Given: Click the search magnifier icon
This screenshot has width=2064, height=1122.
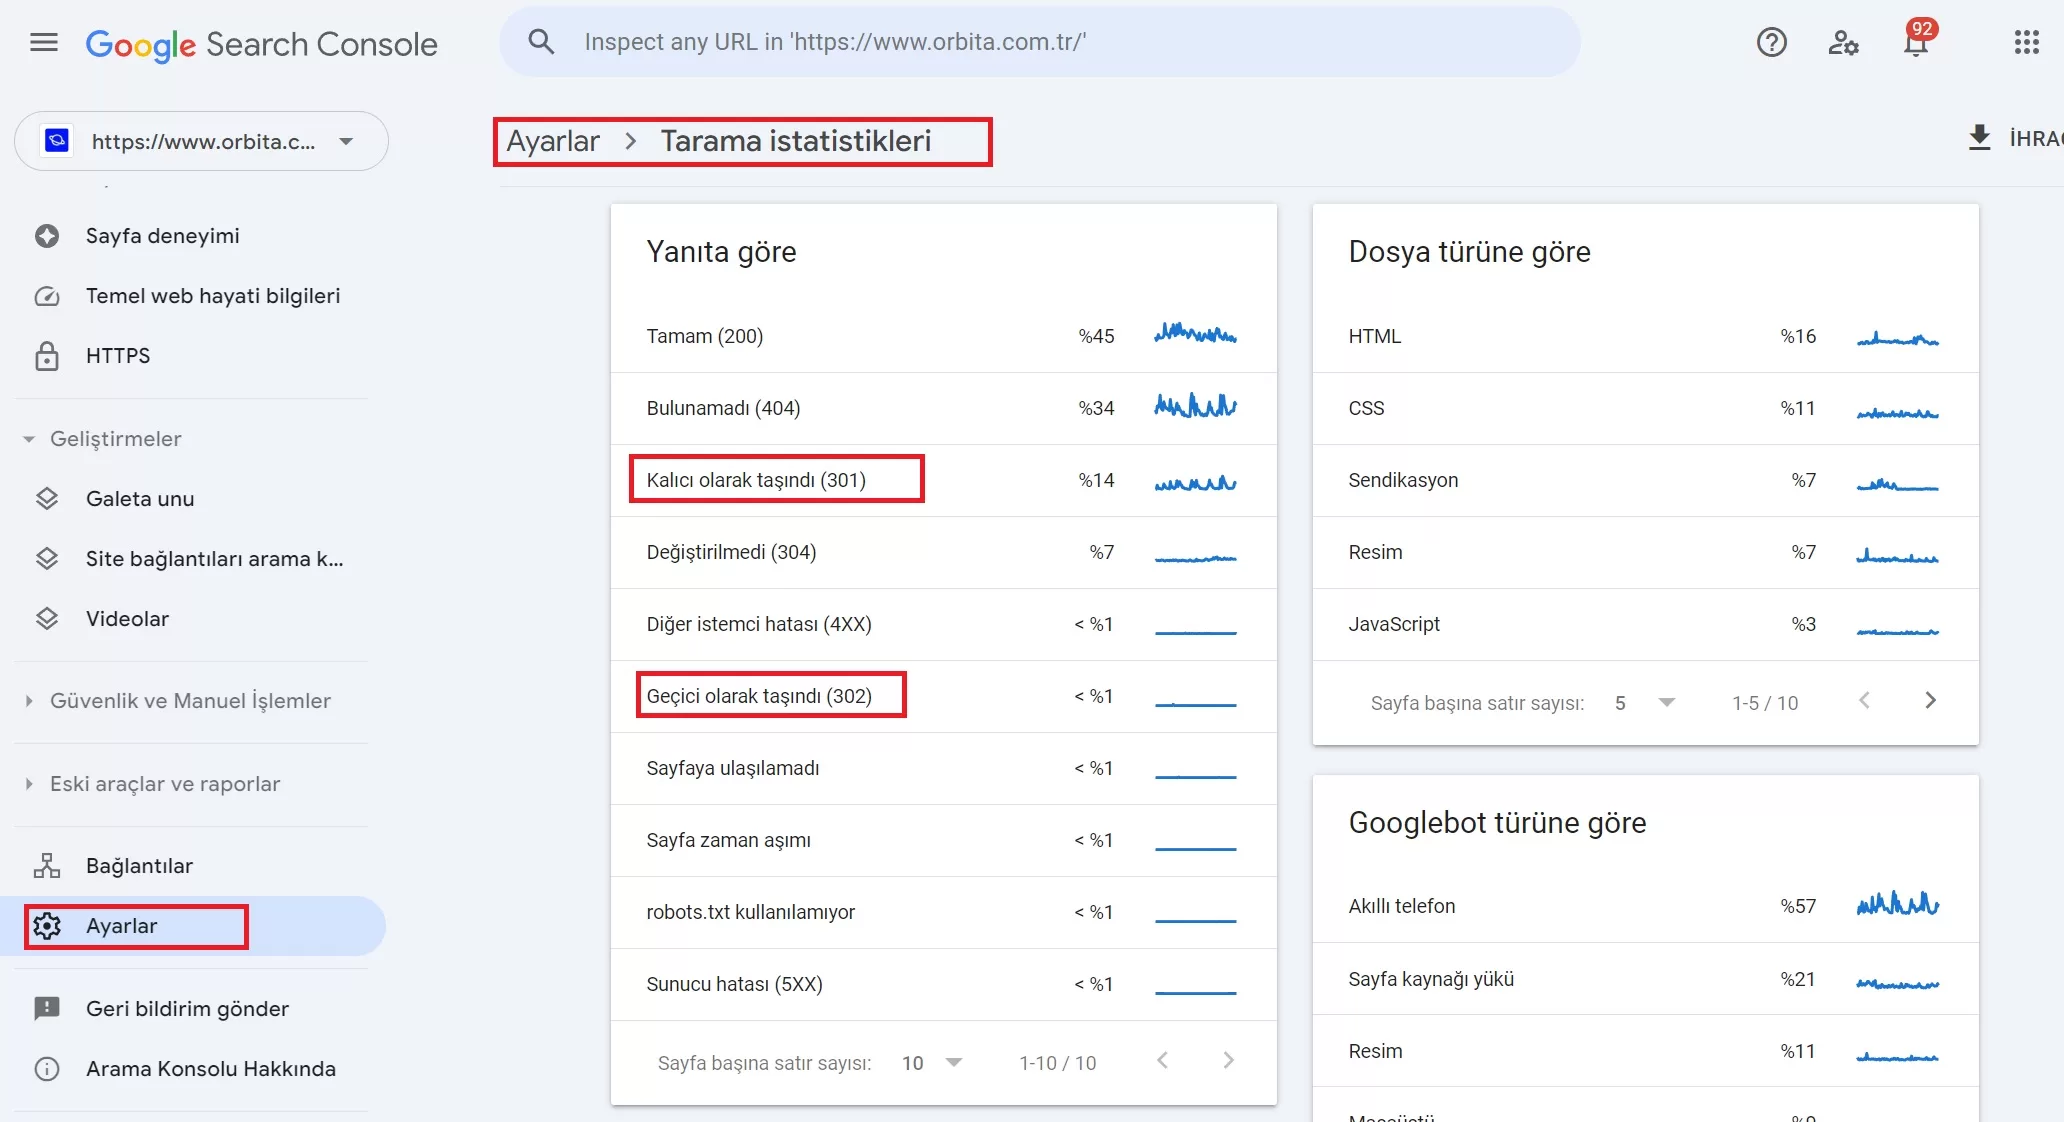Looking at the screenshot, I should click(541, 42).
